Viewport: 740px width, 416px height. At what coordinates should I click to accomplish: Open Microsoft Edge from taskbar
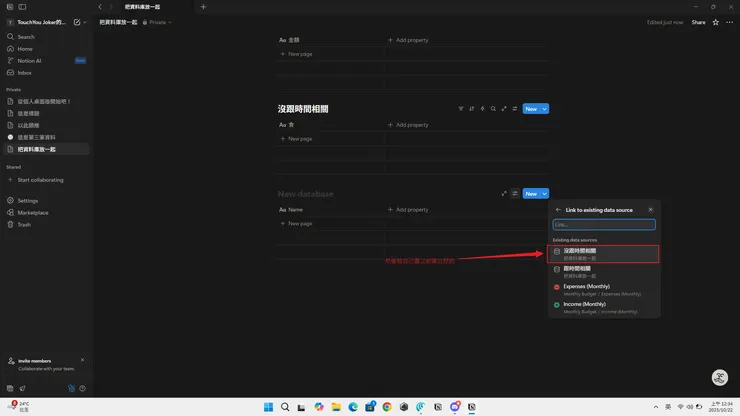[x=353, y=407]
